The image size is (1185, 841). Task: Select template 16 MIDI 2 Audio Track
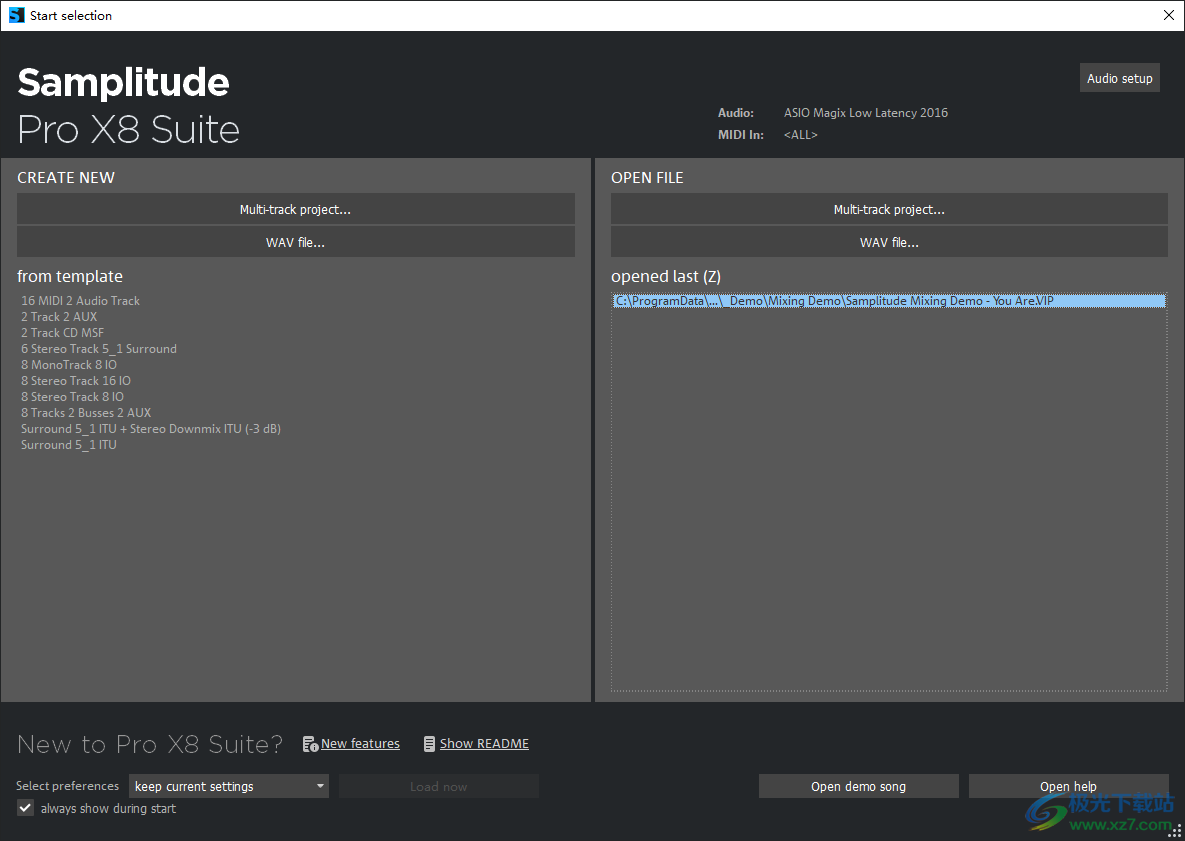[x=80, y=301]
